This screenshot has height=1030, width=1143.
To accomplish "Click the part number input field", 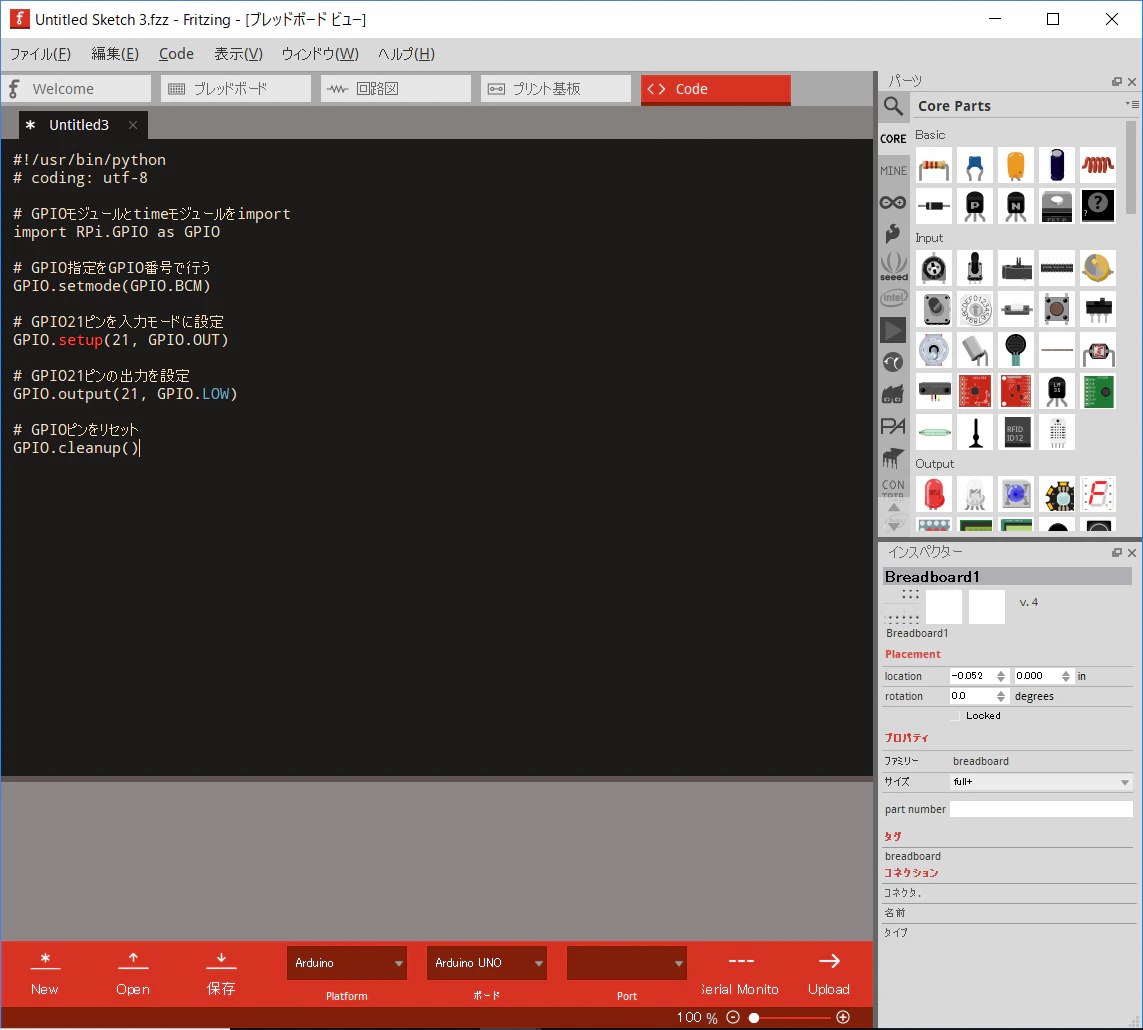I will click(x=1041, y=809).
